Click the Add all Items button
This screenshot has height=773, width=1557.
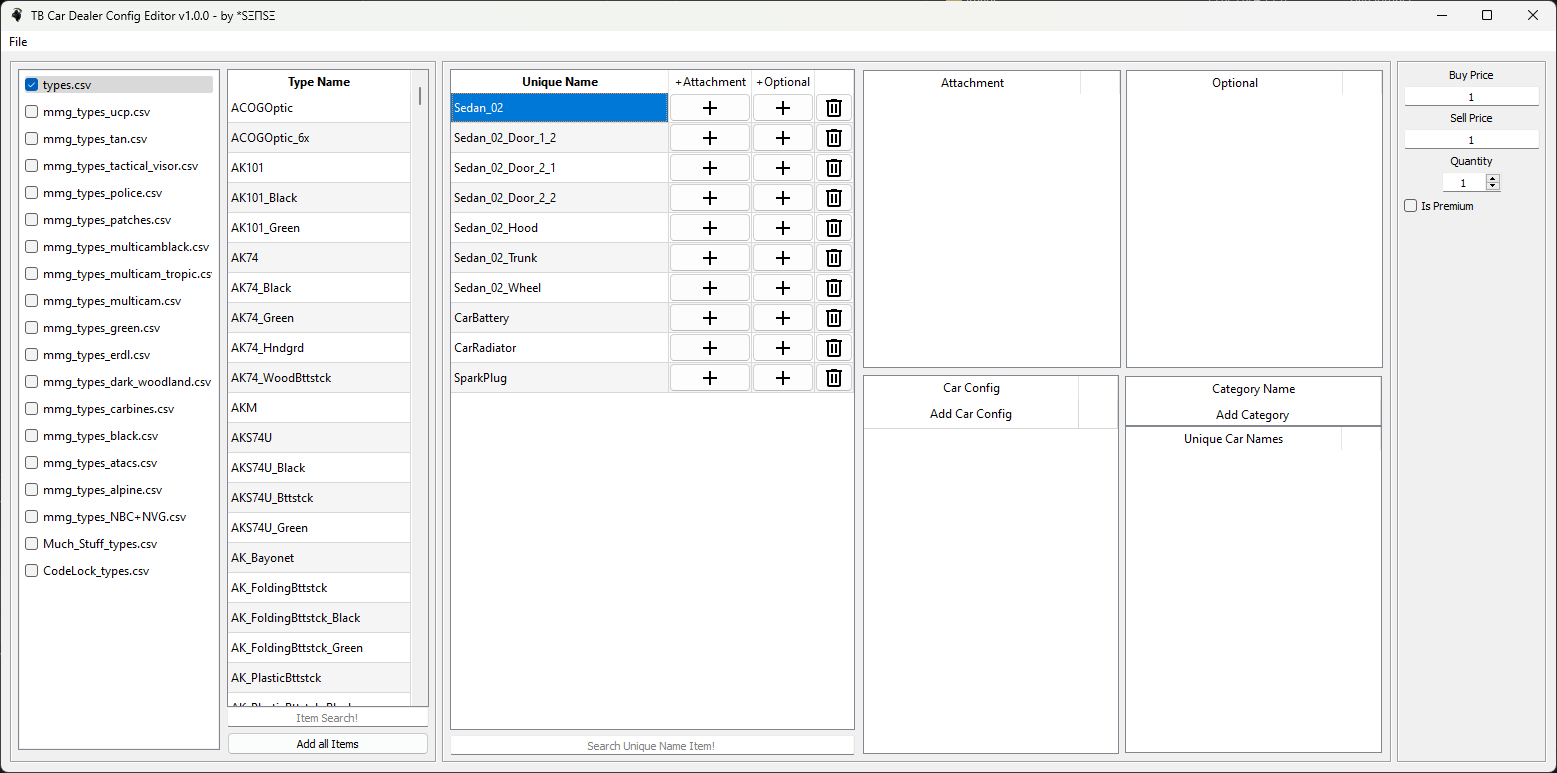327,744
